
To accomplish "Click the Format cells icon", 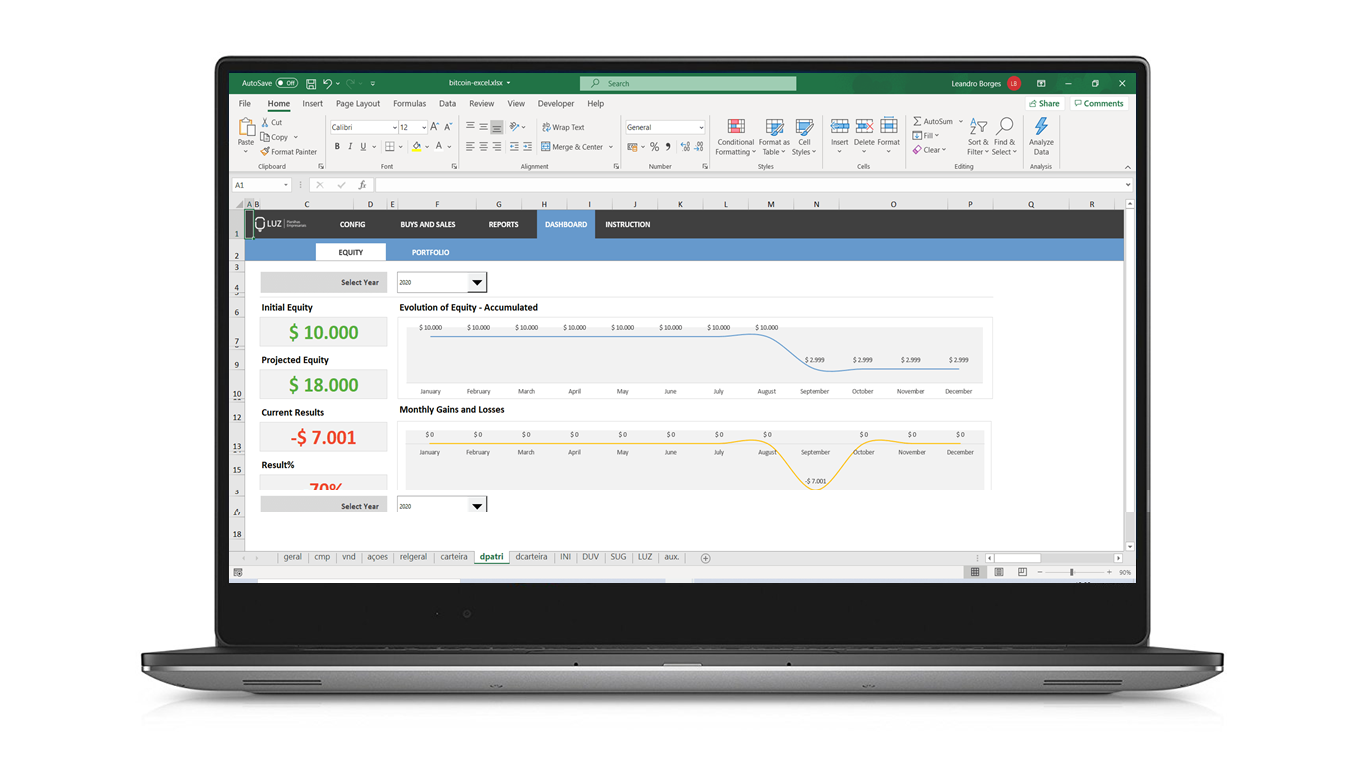I will [889, 126].
